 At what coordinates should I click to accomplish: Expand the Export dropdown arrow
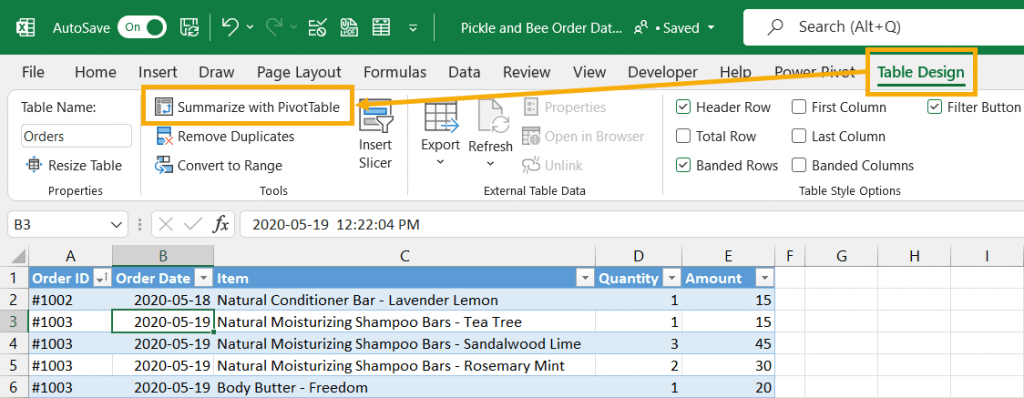coord(440,162)
